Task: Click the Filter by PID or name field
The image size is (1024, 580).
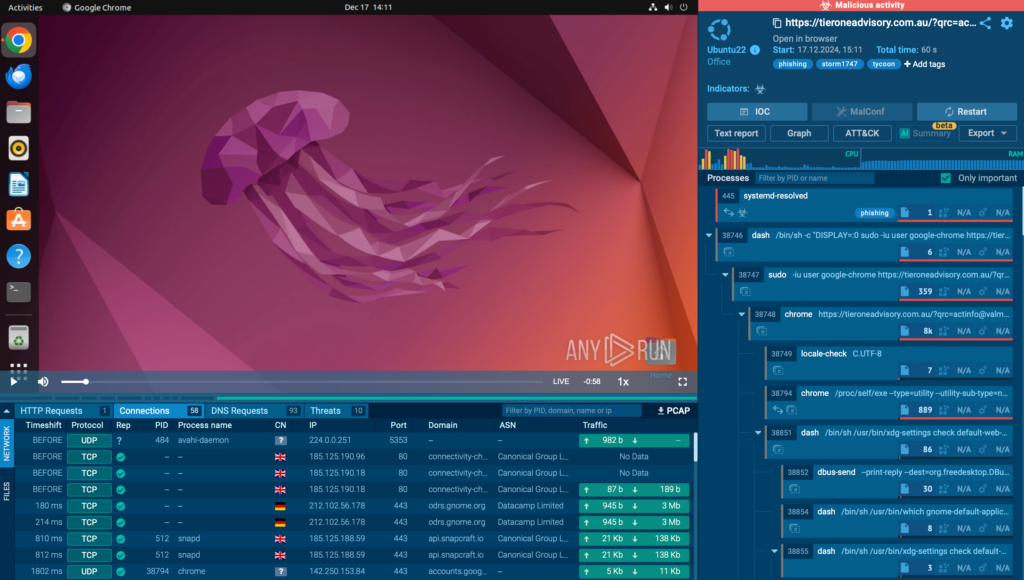Action: pos(814,178)
